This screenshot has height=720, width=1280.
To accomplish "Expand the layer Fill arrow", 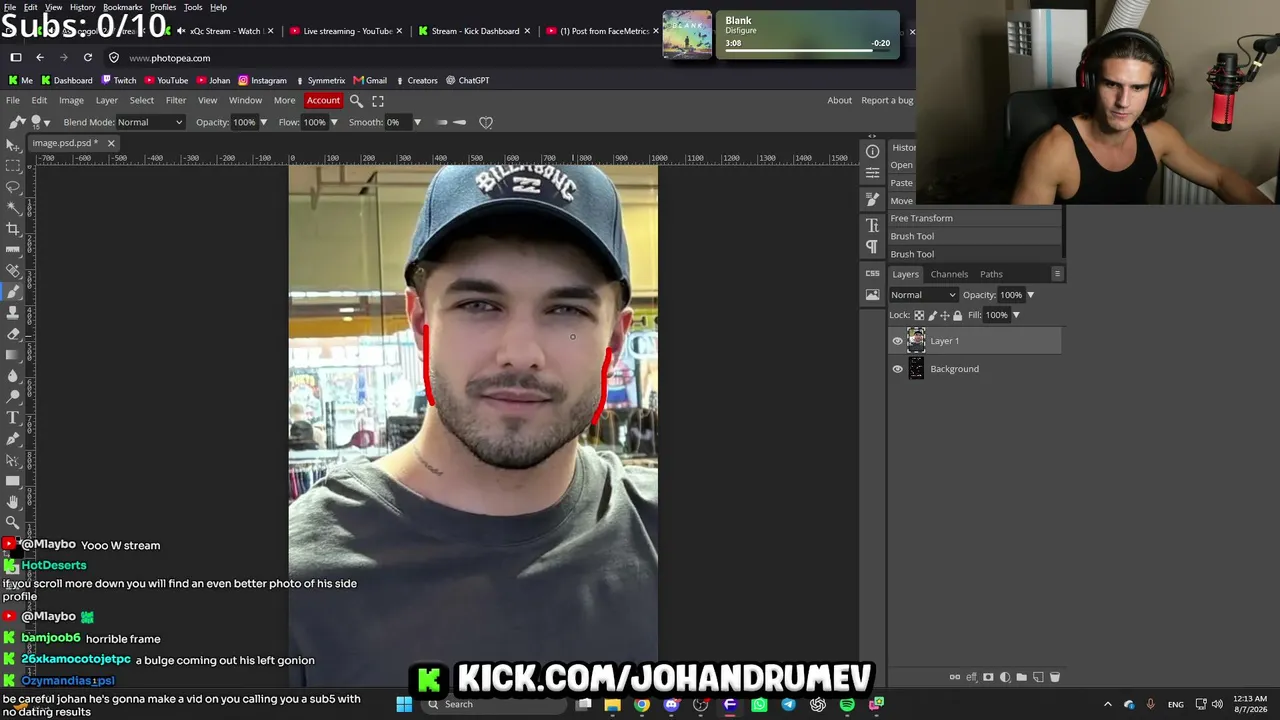I will pyautogui.click(x=1016, y=315).
